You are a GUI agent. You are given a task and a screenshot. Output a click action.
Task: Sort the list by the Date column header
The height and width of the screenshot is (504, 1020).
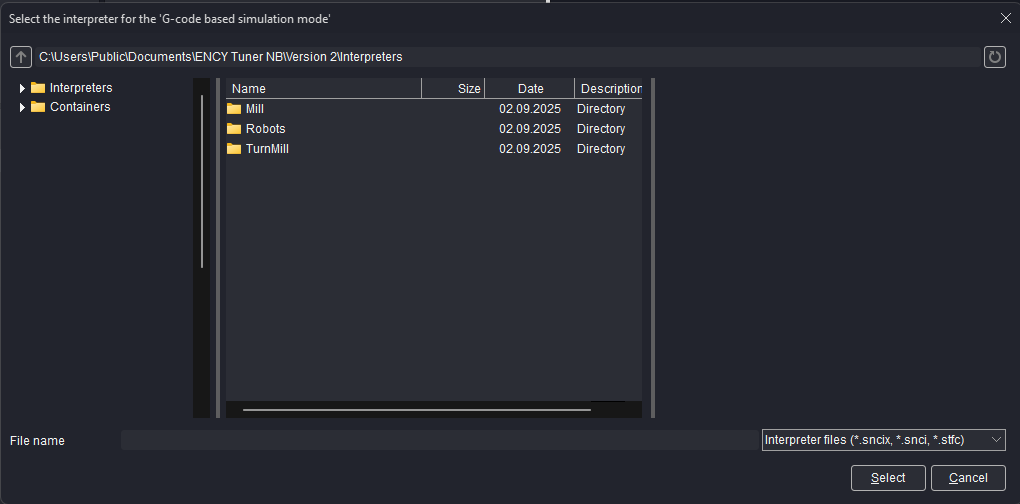click(x=530, y=89)
